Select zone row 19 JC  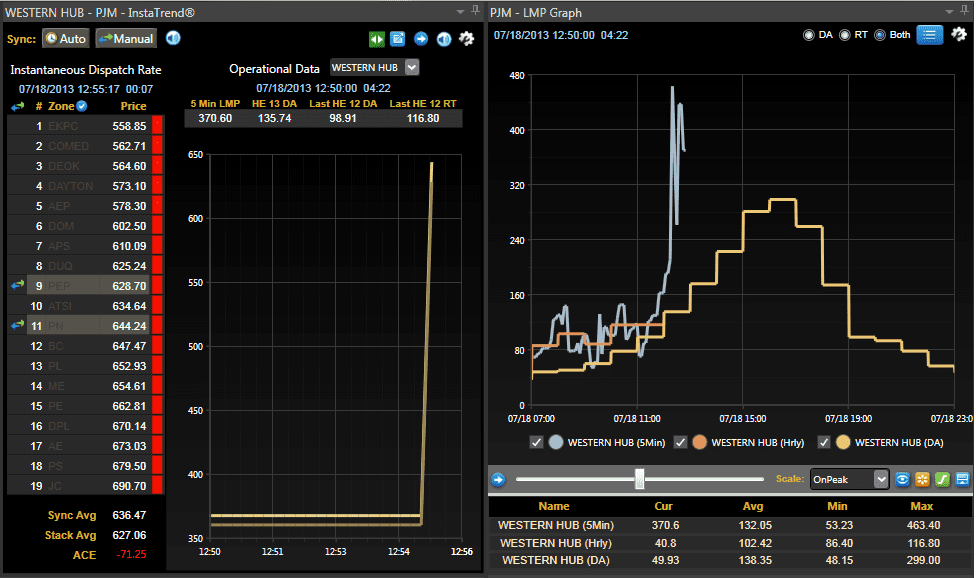coord(85,486)
